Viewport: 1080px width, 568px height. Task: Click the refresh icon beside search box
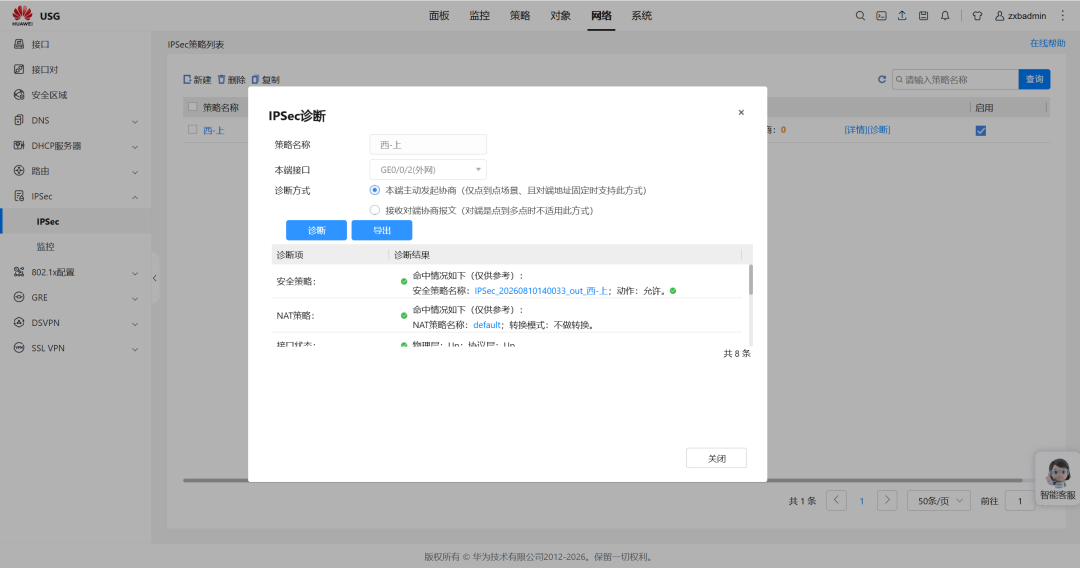(882, 79)
